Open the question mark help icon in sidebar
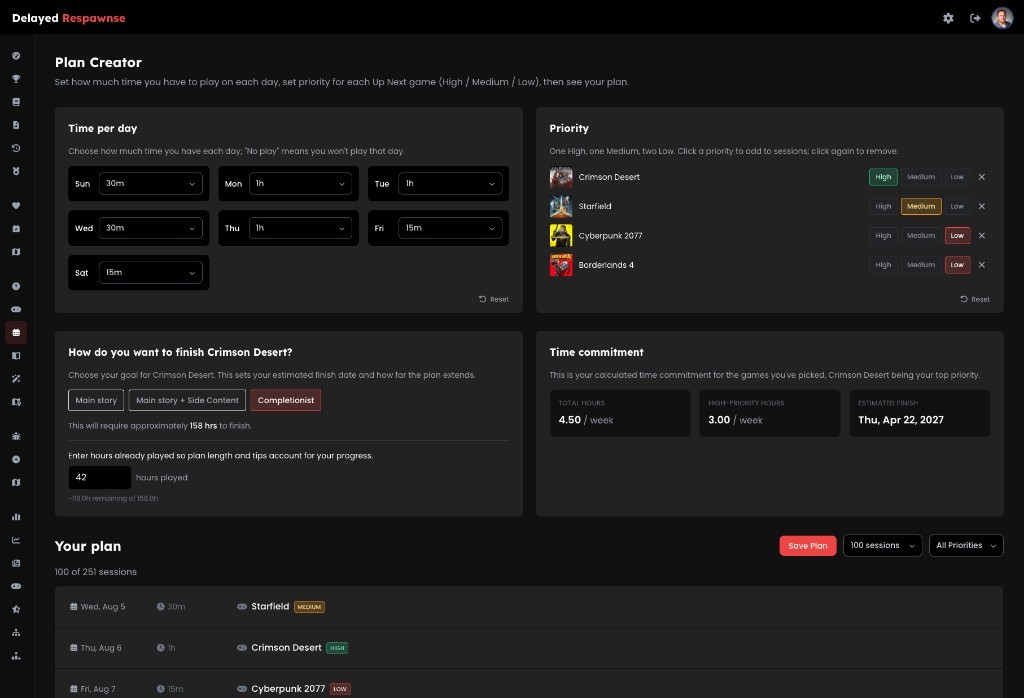 pyautogui.click(x=16, y=286)
